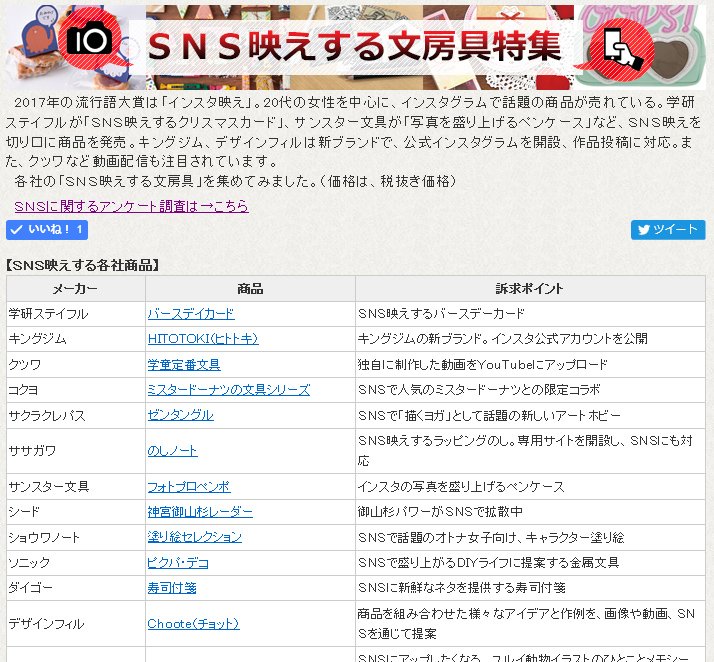Open the ピクバ・デコ link
Image resolution: width=714 pixels, height=662 pixels.
tap(178, 563)
